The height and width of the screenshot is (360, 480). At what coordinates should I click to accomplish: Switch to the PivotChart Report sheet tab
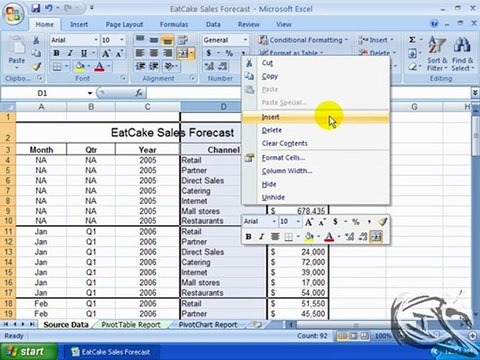(x=208, y=325)
